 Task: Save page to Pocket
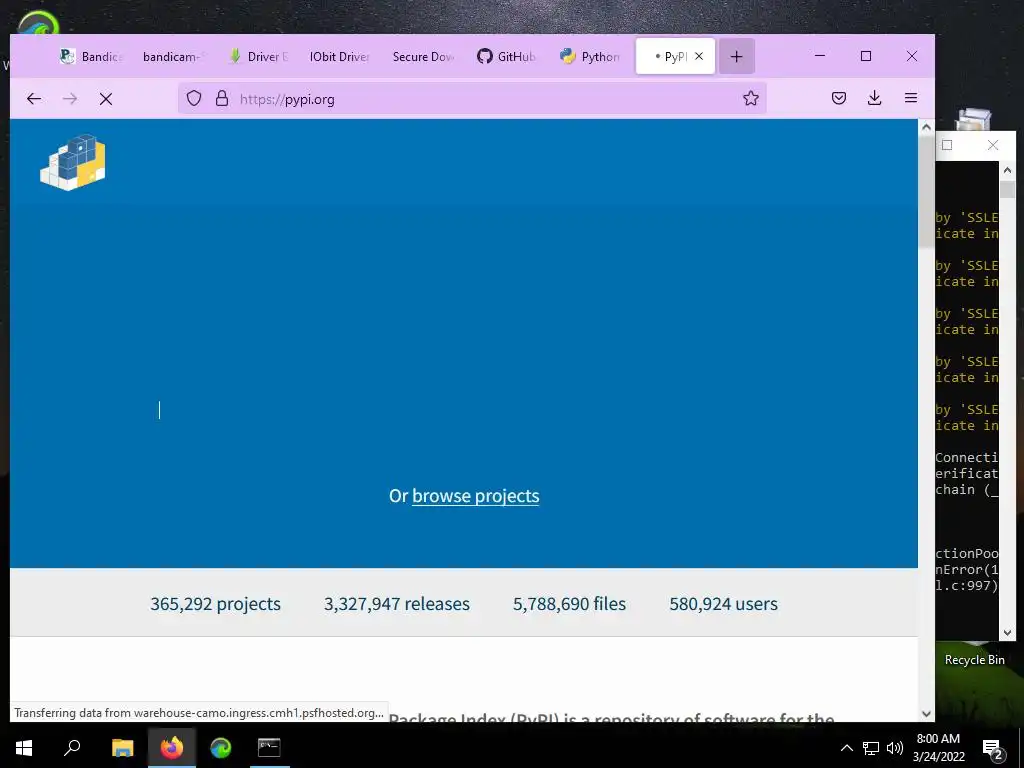pos(839,99)
